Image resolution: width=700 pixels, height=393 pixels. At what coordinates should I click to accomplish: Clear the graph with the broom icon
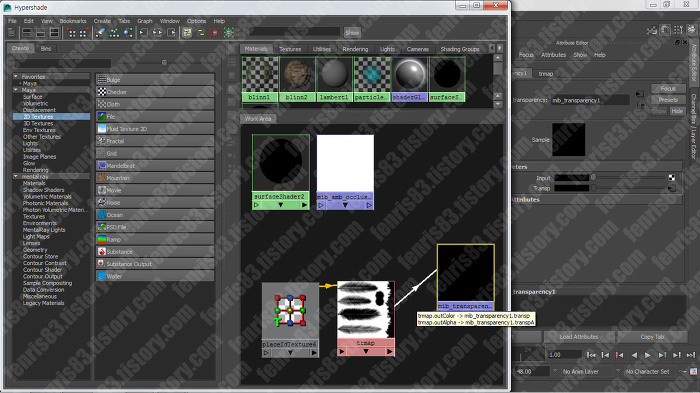click(100, 33)
